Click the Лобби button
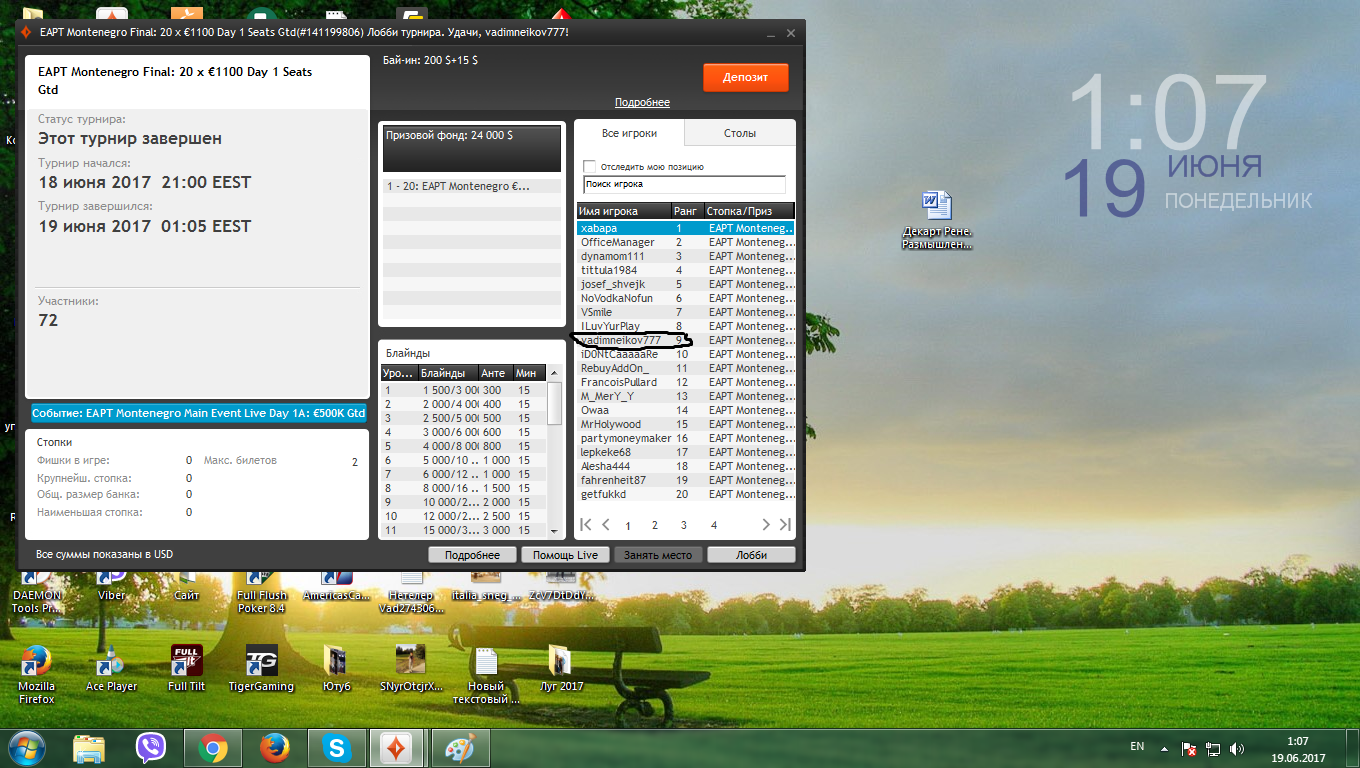 [751, 555]
